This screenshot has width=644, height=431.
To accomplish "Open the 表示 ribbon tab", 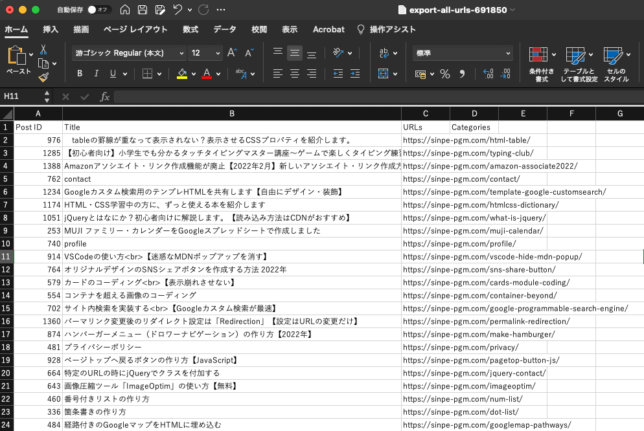I will point(290,29).
